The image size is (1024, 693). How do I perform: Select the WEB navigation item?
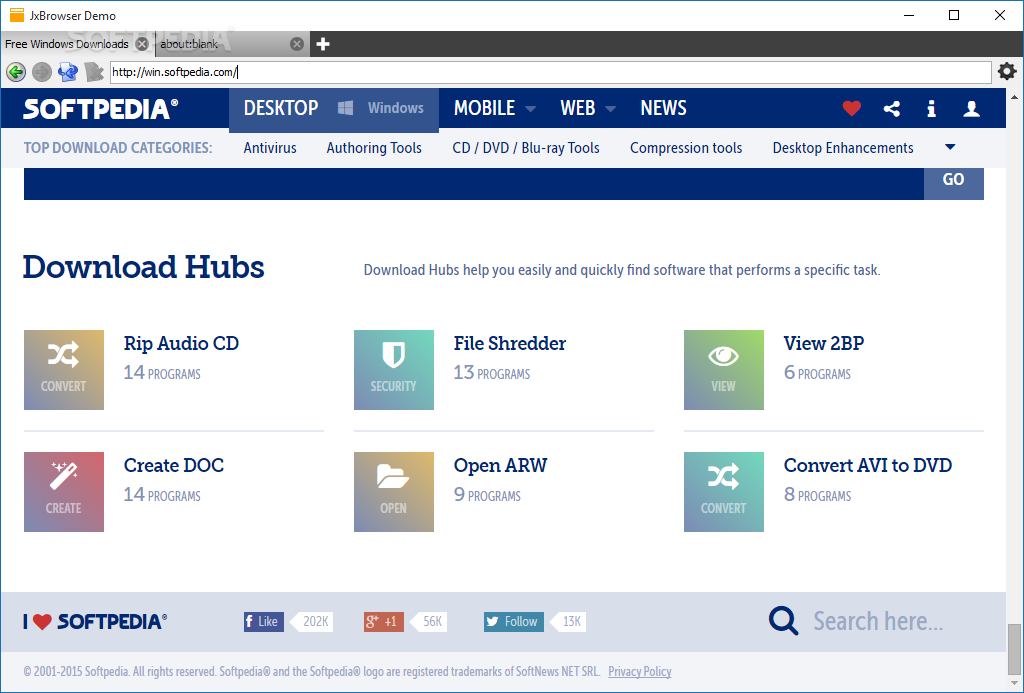(578, 108)
